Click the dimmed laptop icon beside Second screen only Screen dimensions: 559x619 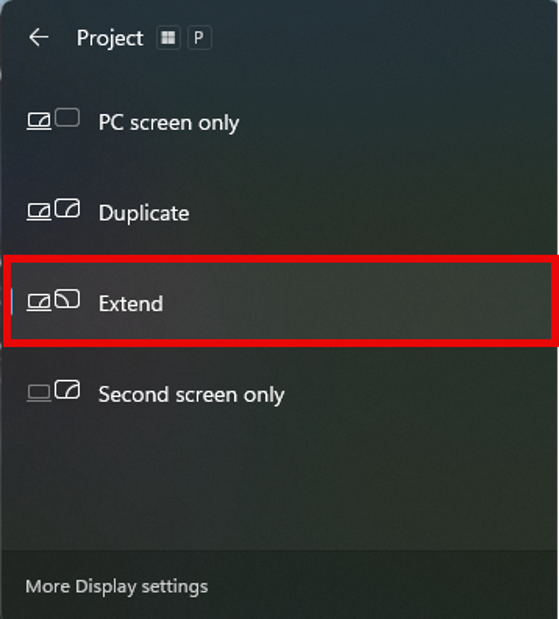(39, 393)
